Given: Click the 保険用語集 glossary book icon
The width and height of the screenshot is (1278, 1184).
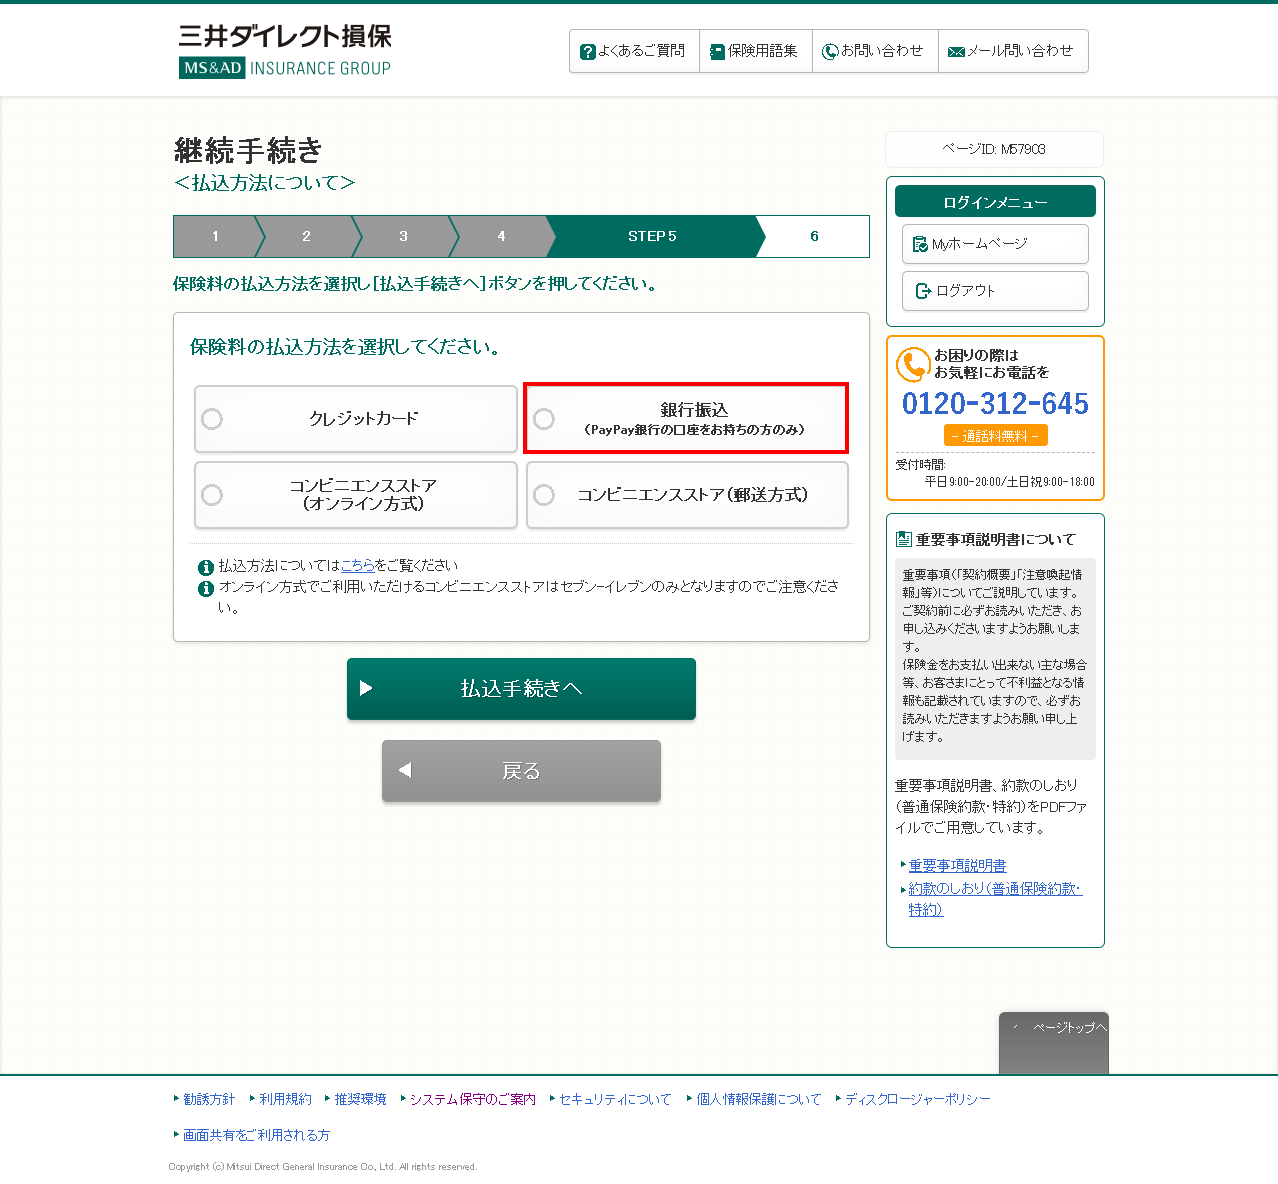Looking at the screenshot, I should pyautogui.click(x=717, y=52).
